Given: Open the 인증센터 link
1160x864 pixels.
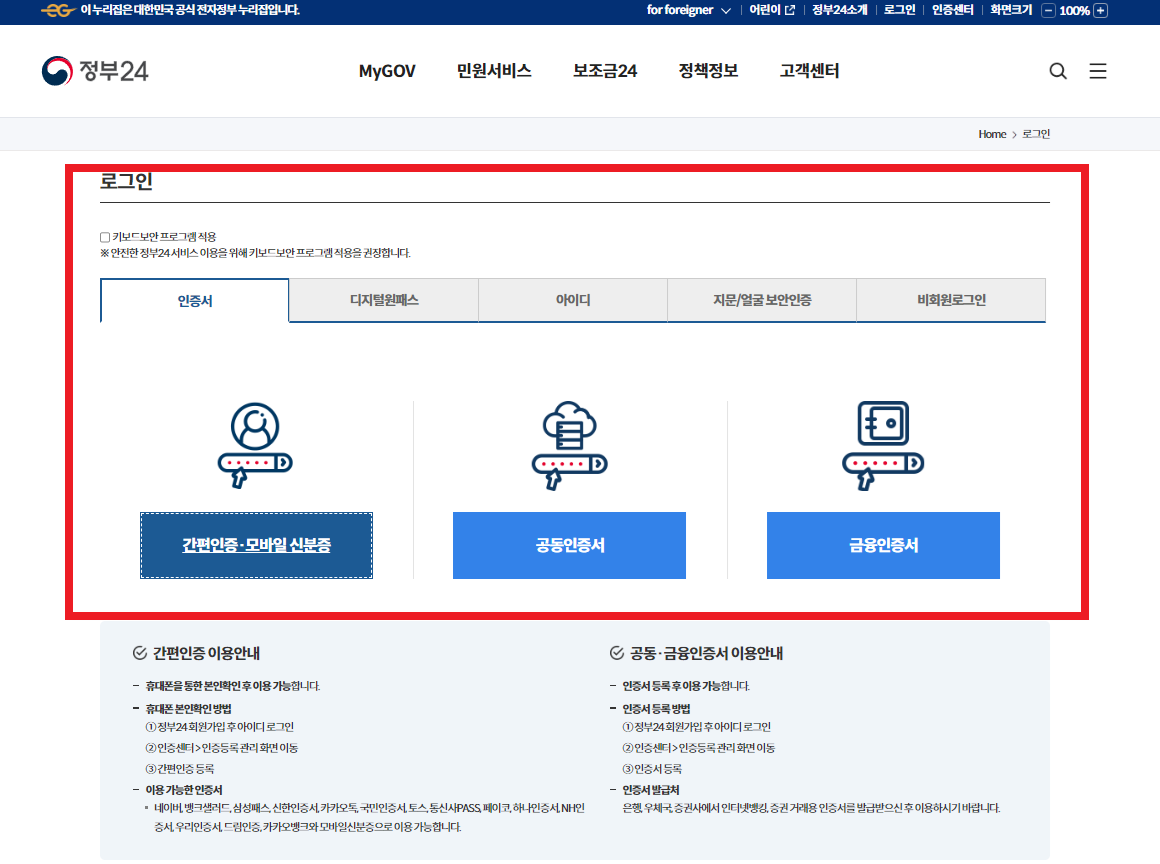Looking at the screenshot, I should coord(952,10).
